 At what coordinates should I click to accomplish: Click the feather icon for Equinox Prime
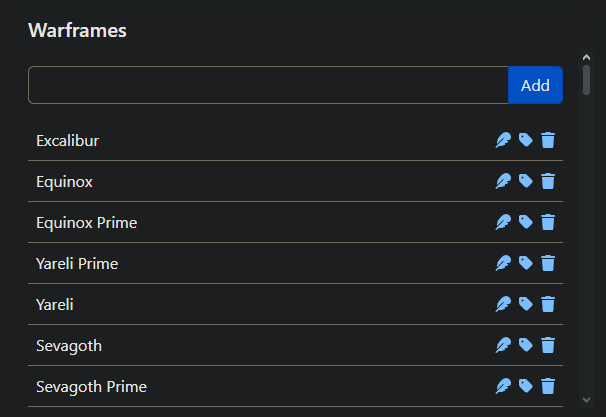(x=503, y=222)
